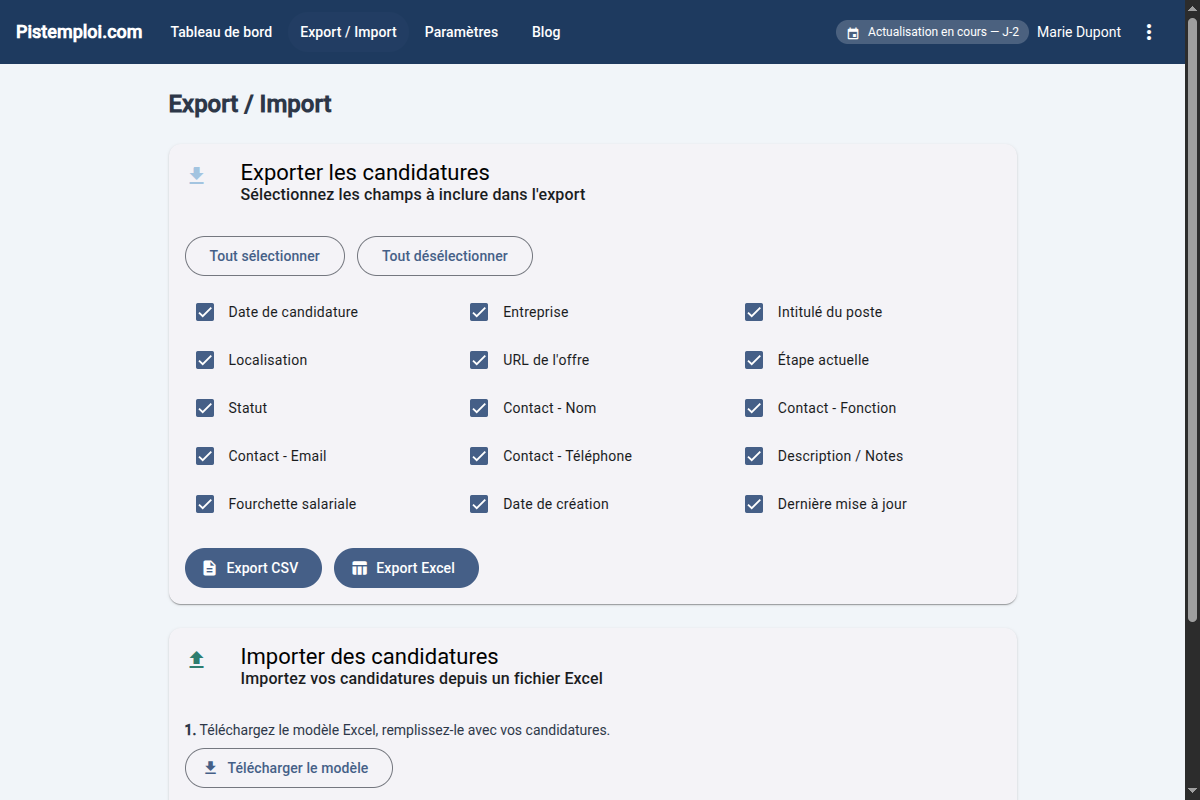Screen dimensions: 1200x800
Task: Click the CSV document icon on Export CSV
Action: (210, 567)
